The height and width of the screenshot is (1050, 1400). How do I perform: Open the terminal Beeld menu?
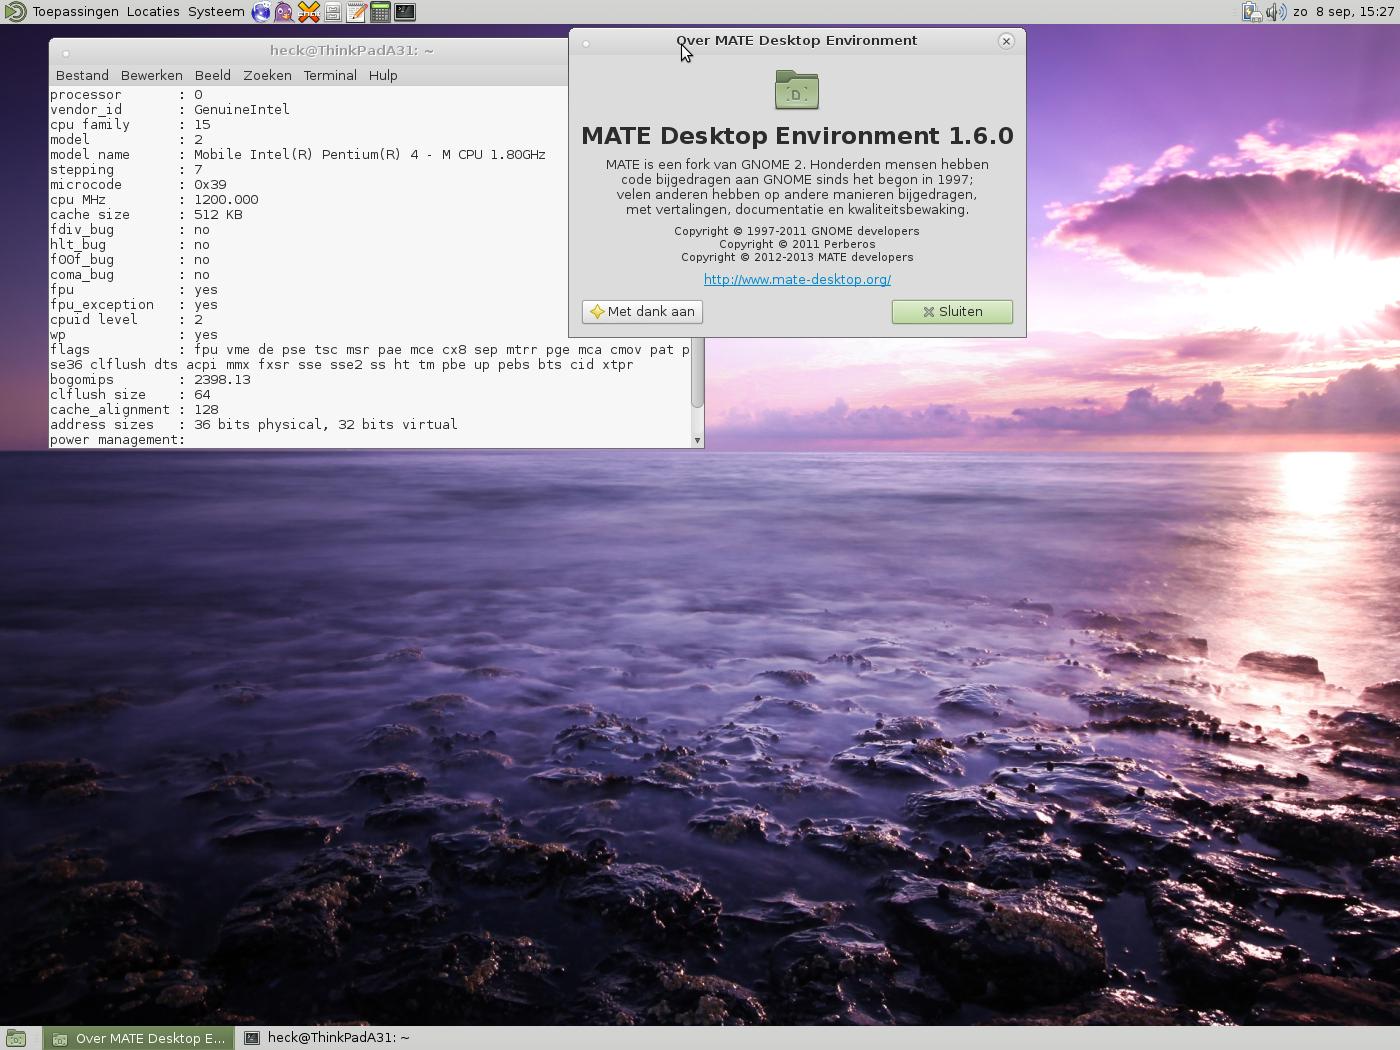point(213,75)
